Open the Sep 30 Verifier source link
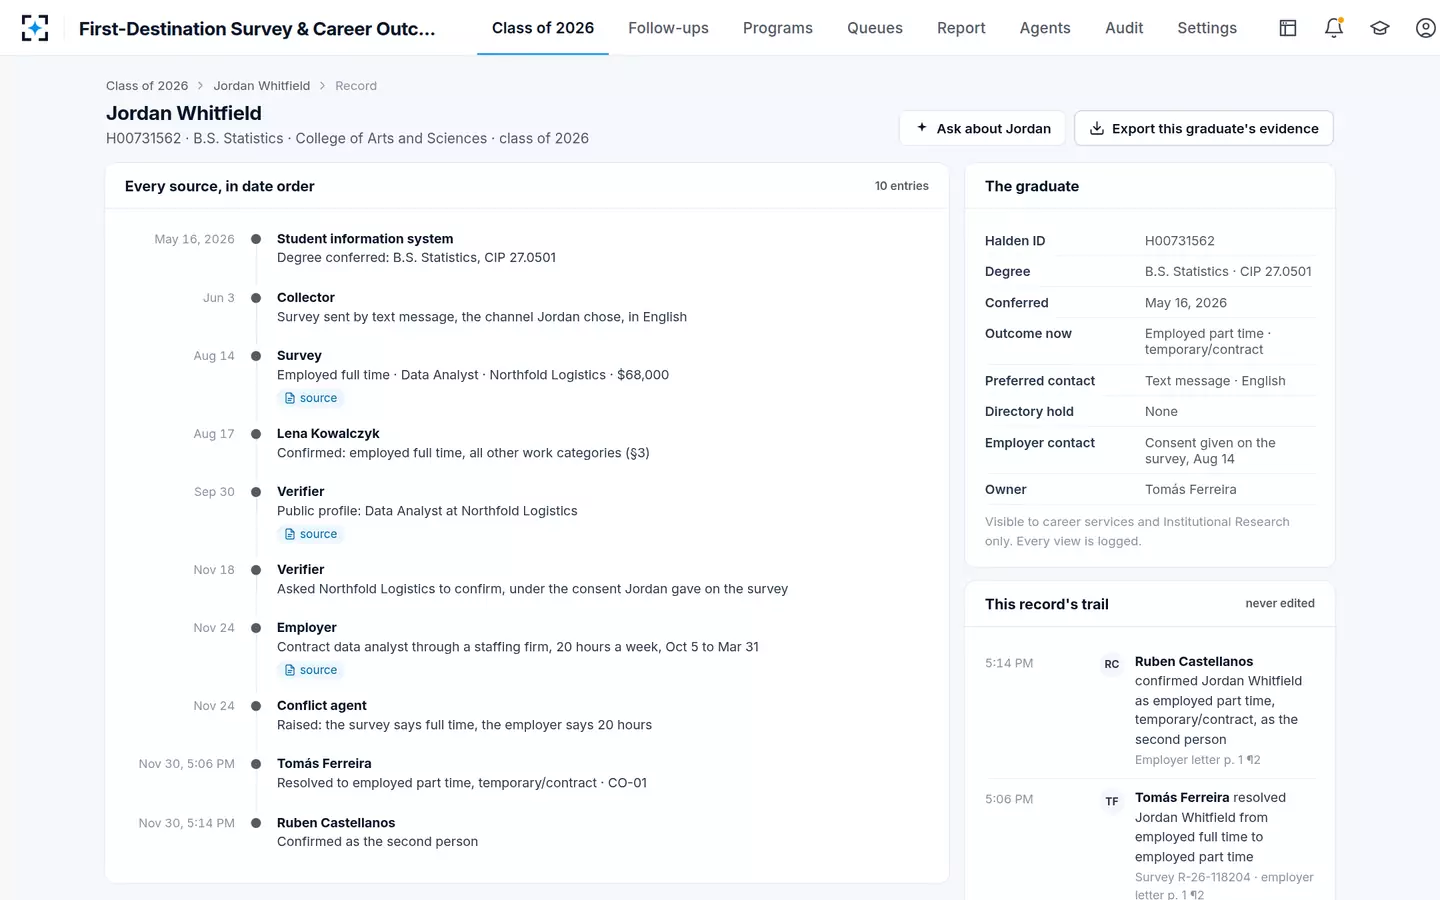 pos(311,534)
